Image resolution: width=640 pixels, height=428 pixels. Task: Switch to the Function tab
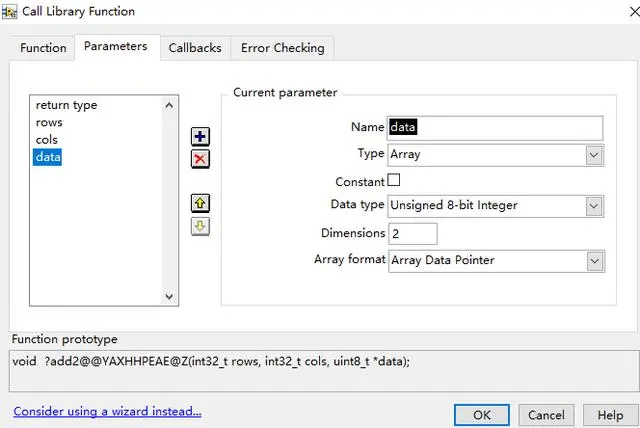43,48
